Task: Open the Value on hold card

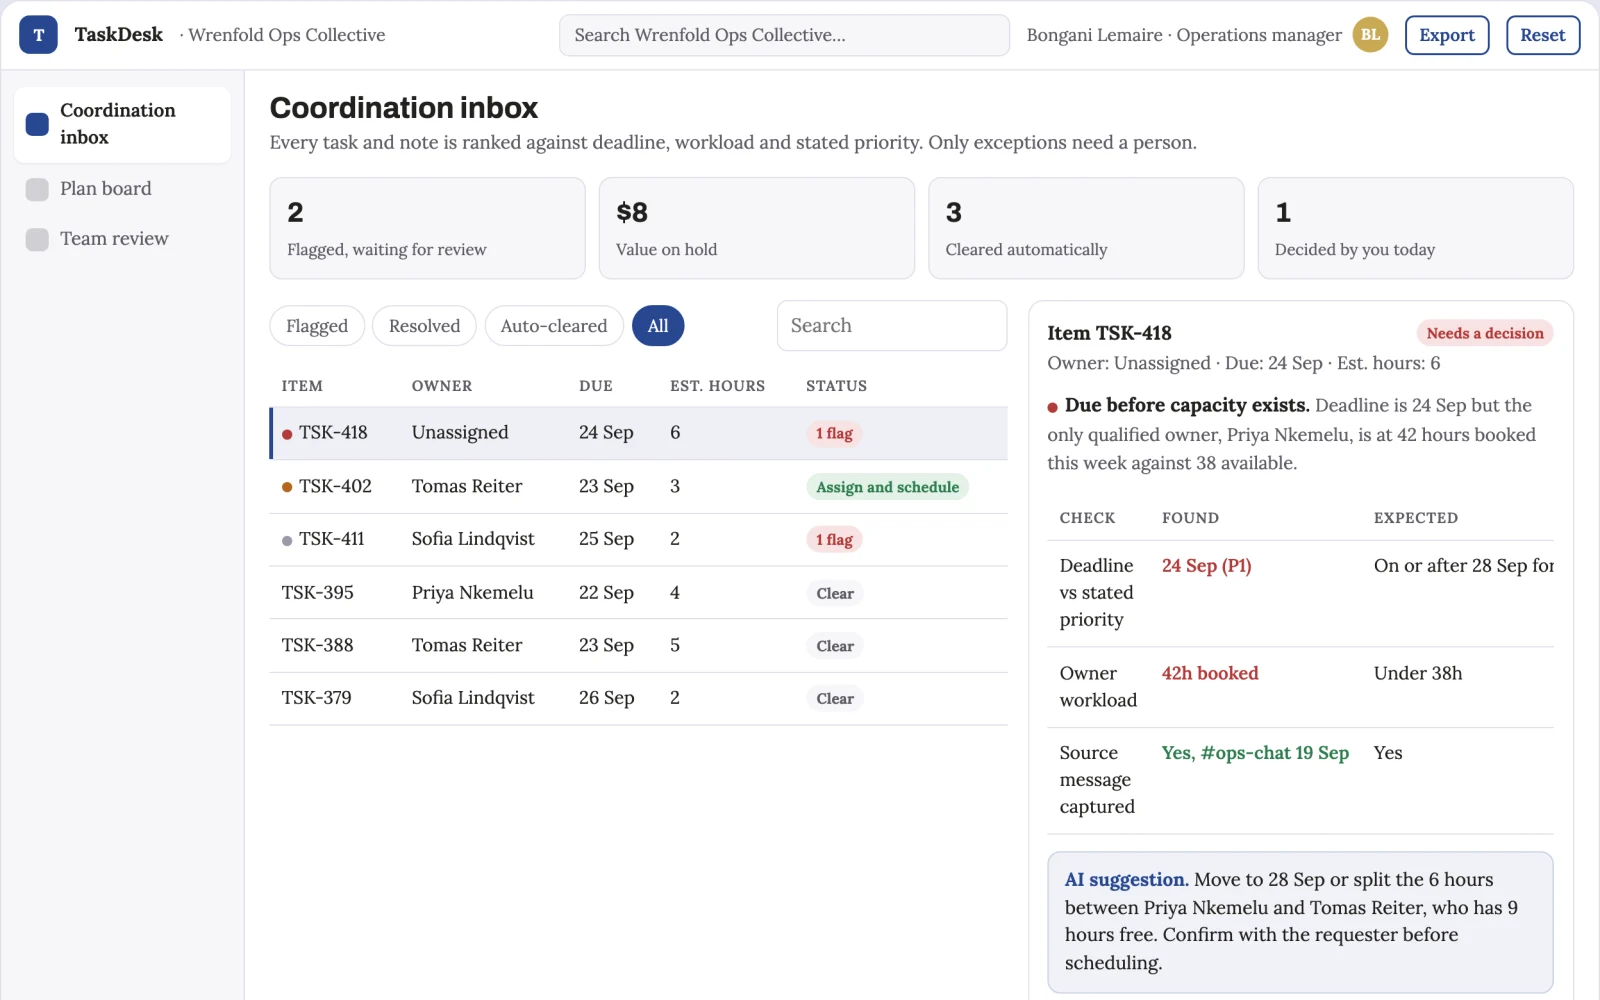Action: click(x=756, y=228)
